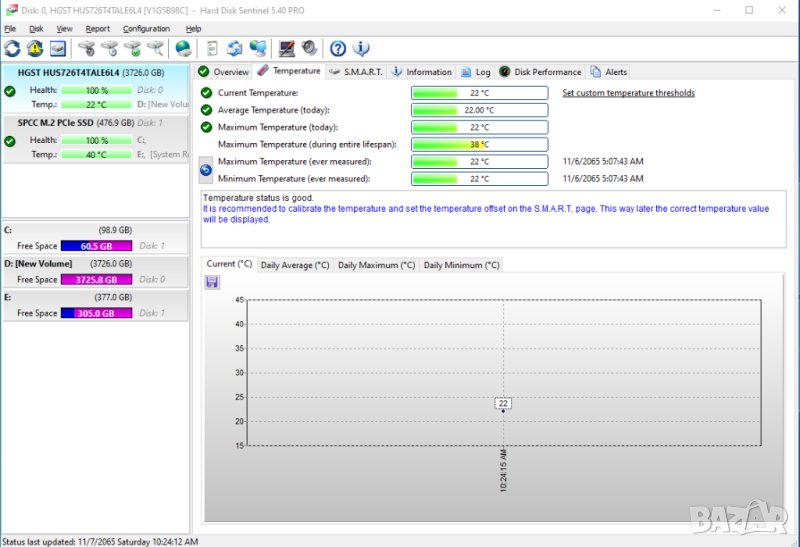Open help with the blue question mark icon
Screen dimensions: 800x547
(x=338, y=48)
